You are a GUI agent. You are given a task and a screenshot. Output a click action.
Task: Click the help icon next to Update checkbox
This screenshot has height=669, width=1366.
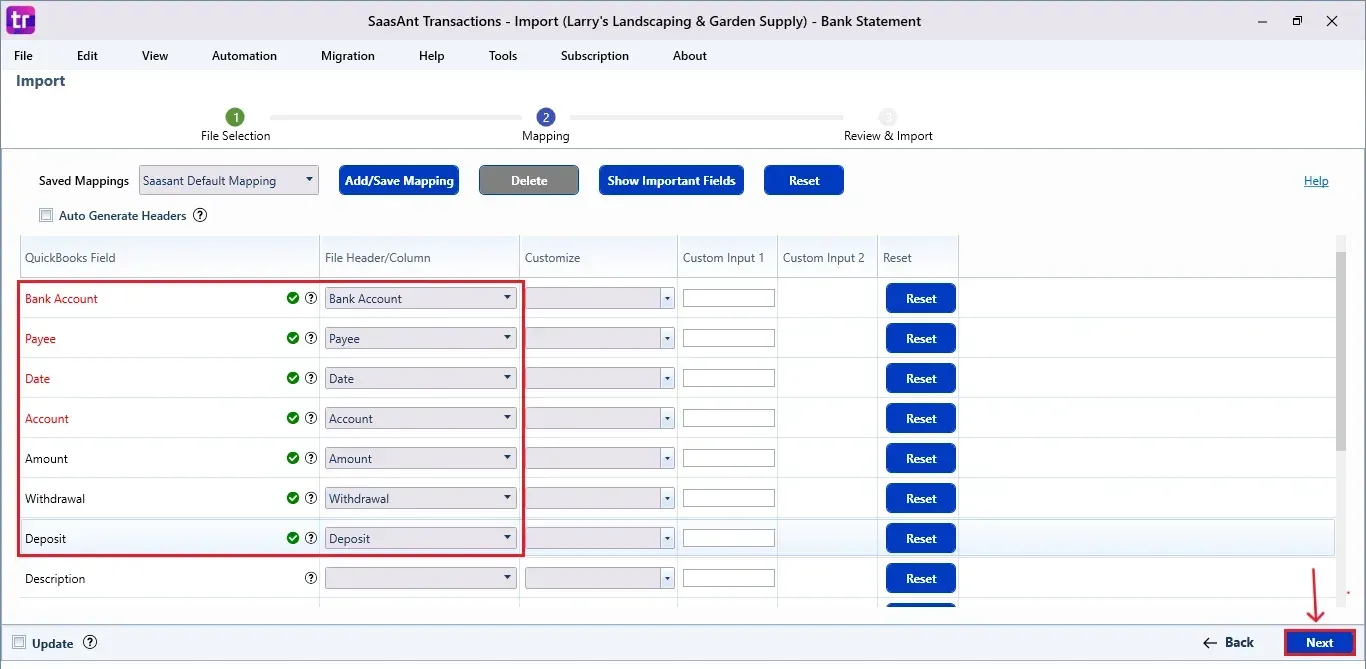(90, 643)
